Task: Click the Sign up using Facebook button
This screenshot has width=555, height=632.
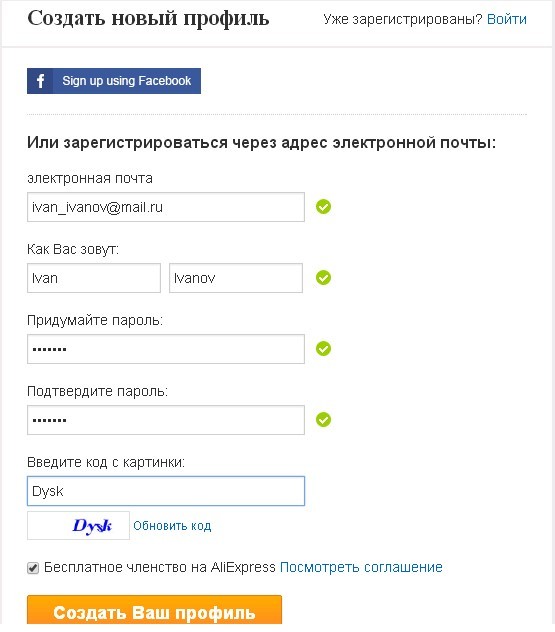Action: [x=114, y=81]
